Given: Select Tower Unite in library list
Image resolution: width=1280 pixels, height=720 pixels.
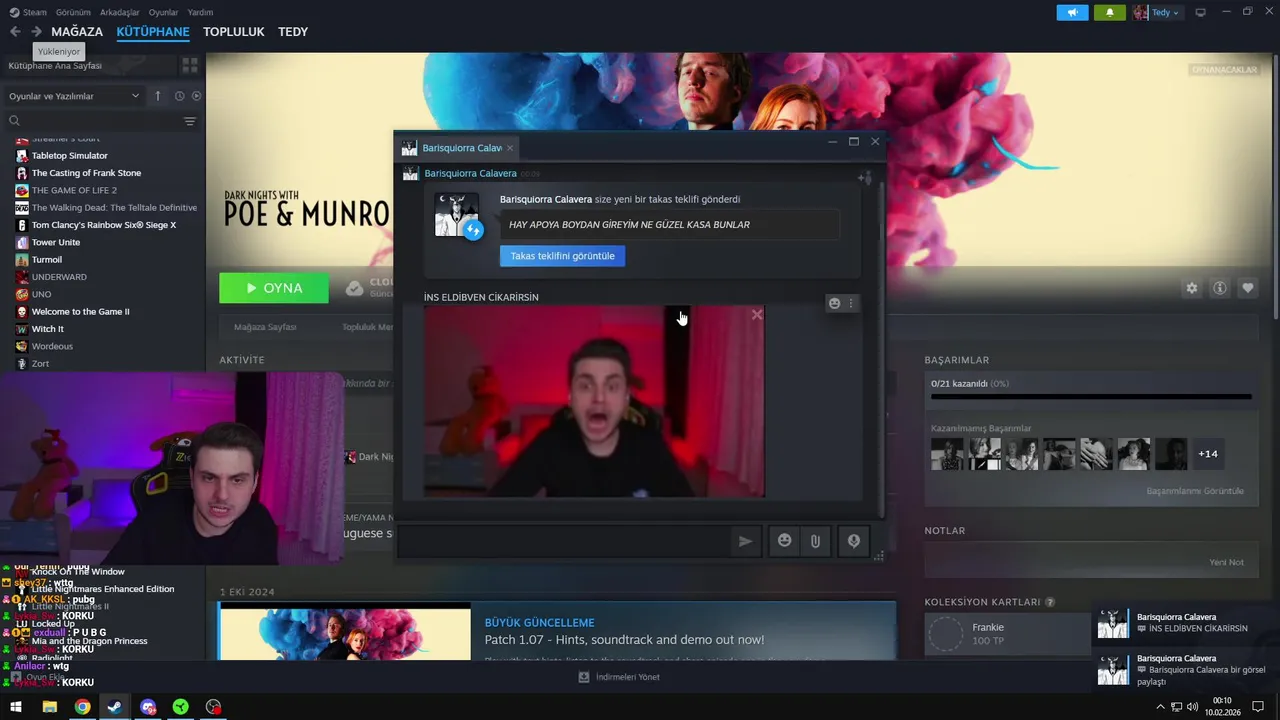Looking at the screenshot, I should [55, 242].
